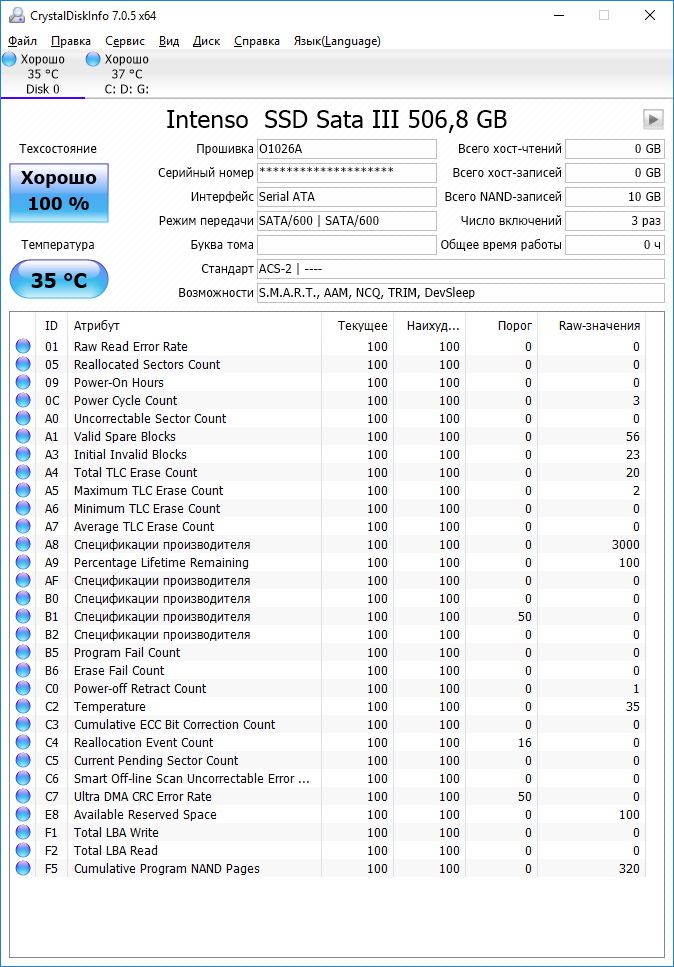This screenshot has width=674, height=967.
Task: Click status icon for Available Reserved Space
Action: coord(23,814)
